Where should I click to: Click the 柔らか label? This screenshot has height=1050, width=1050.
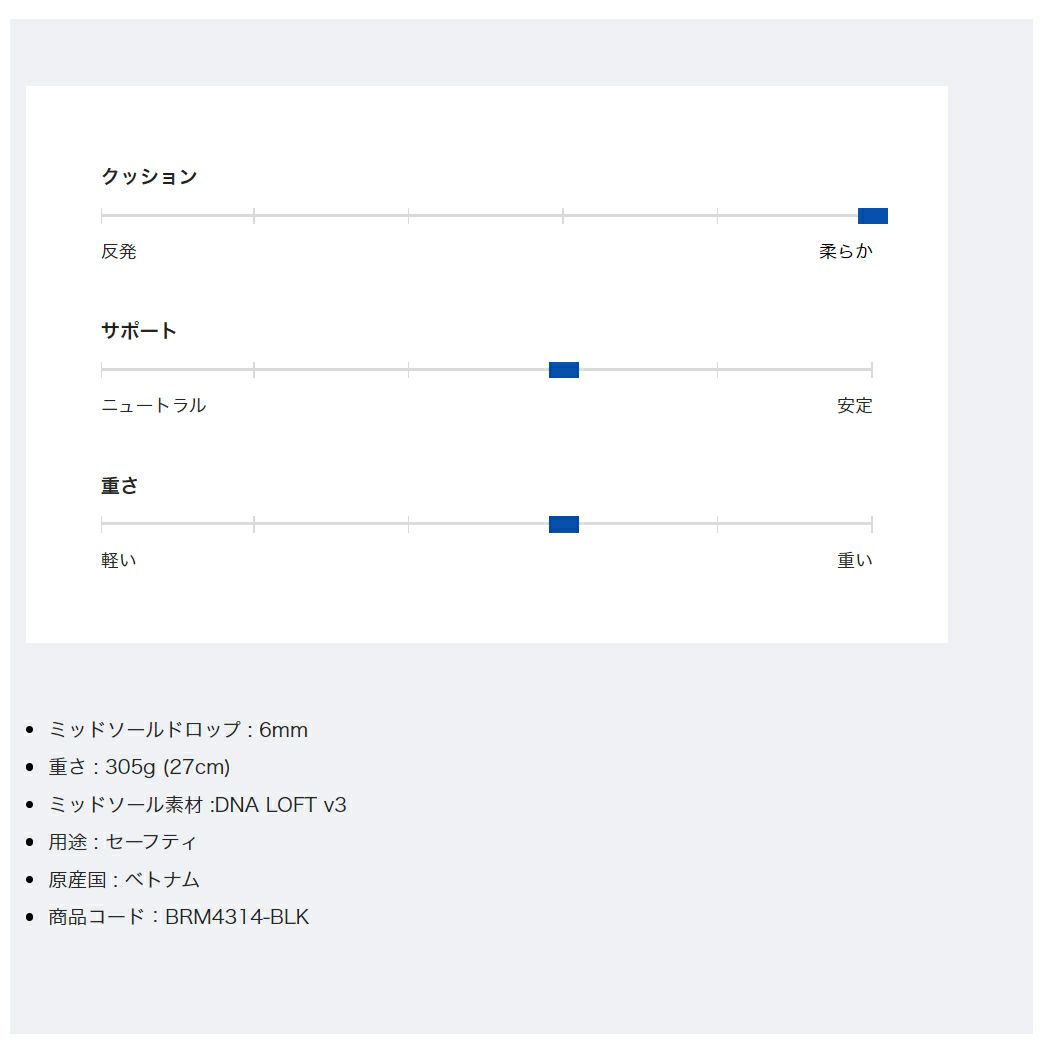[845, 252]
